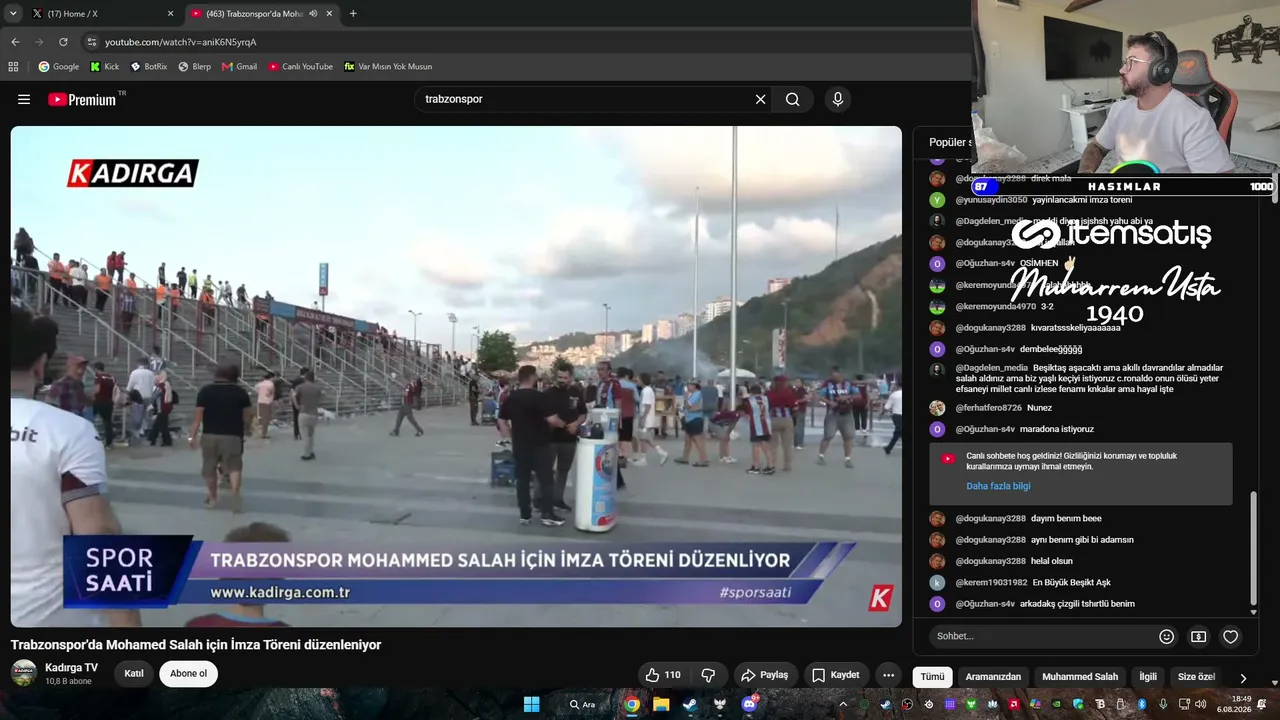Save video using Kaydet button

pyautogui.click(x=836, y=675)
